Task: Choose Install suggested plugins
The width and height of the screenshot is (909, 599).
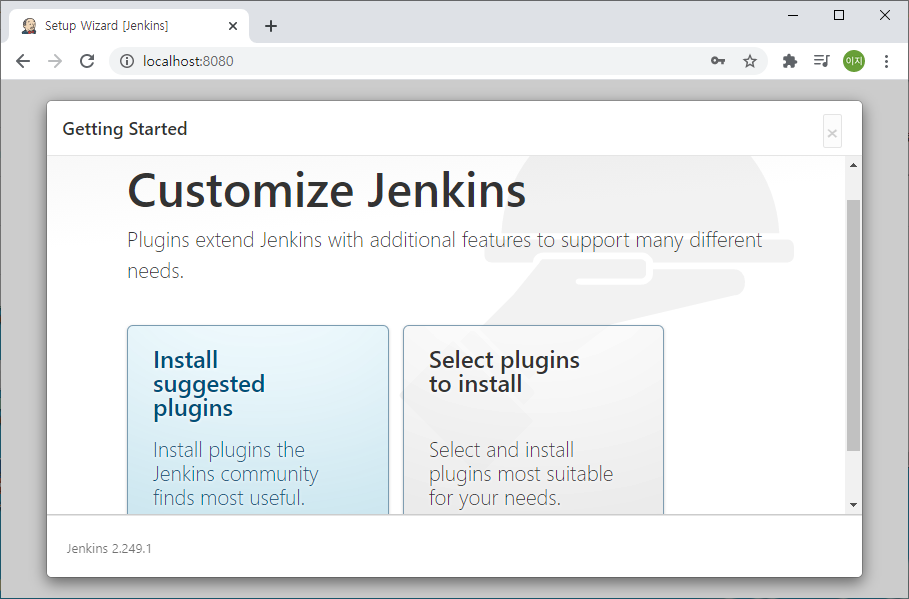Action: pos(258,420)
